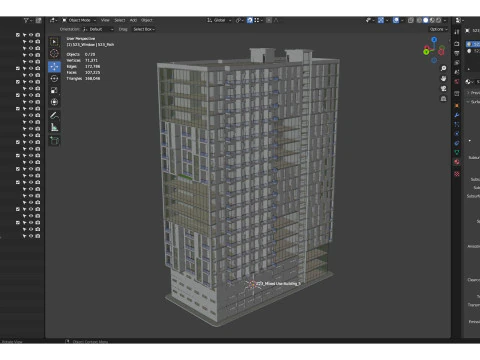Open the Modifiers wrench tab
480x360 pixels.
pos(457,115)
